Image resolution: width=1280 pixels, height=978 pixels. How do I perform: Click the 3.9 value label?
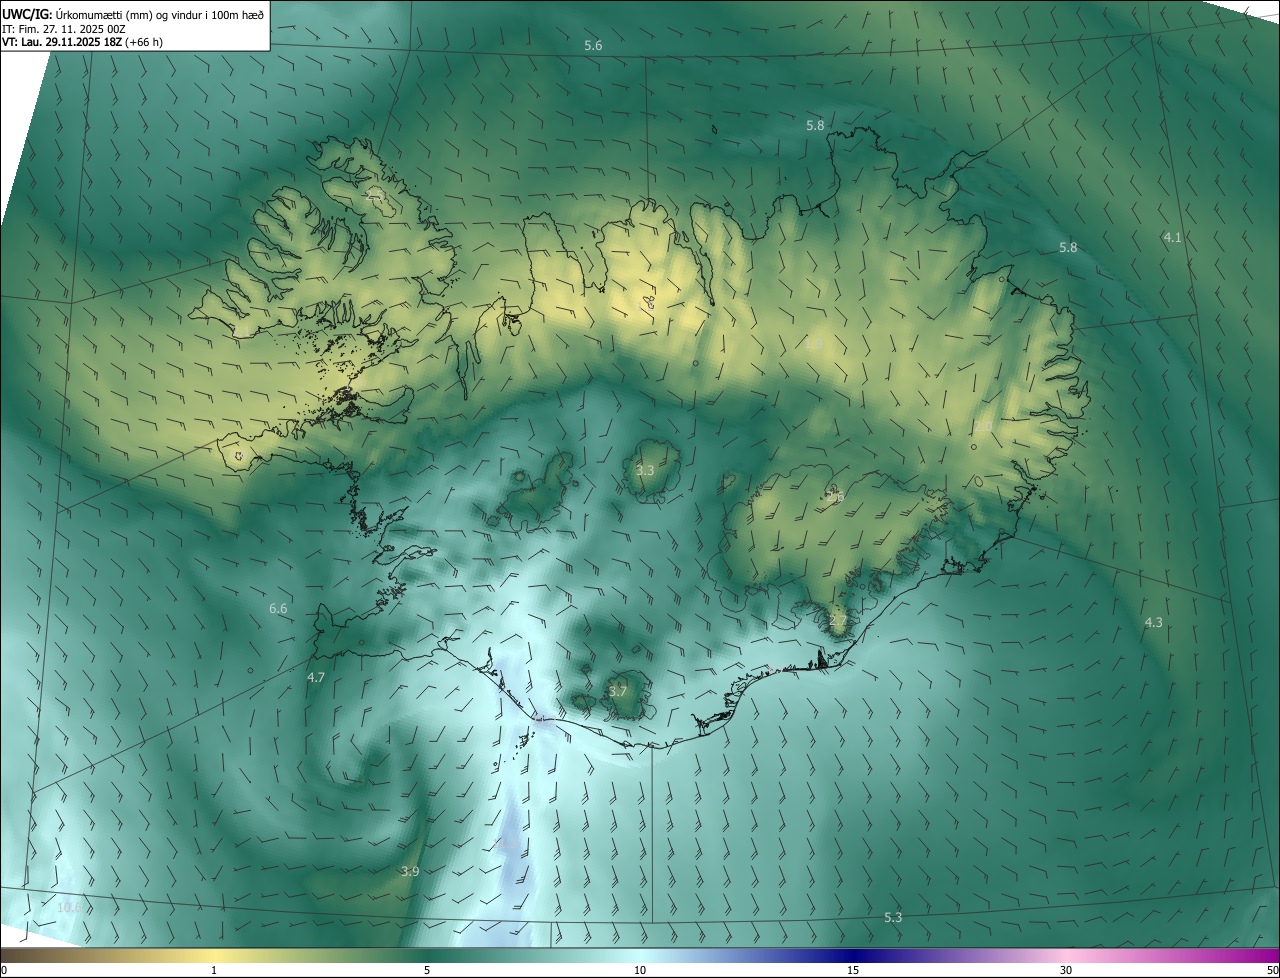point(410,871)
